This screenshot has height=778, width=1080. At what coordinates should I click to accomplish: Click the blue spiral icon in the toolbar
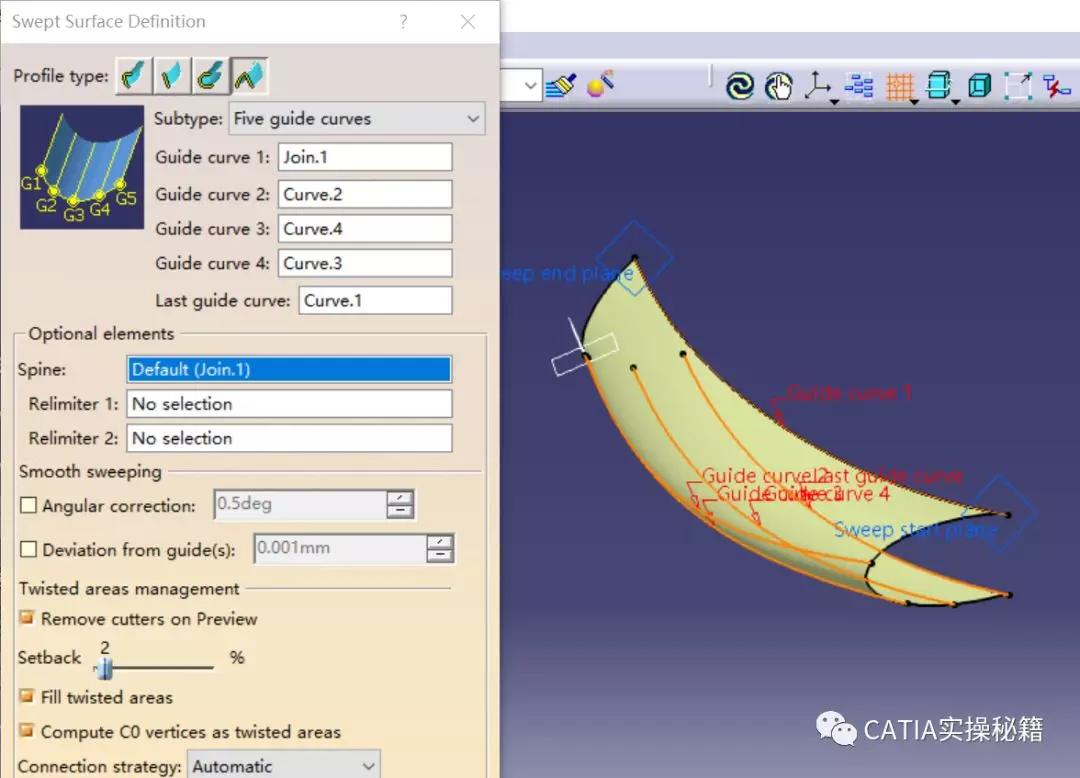[x=739, y=87]
